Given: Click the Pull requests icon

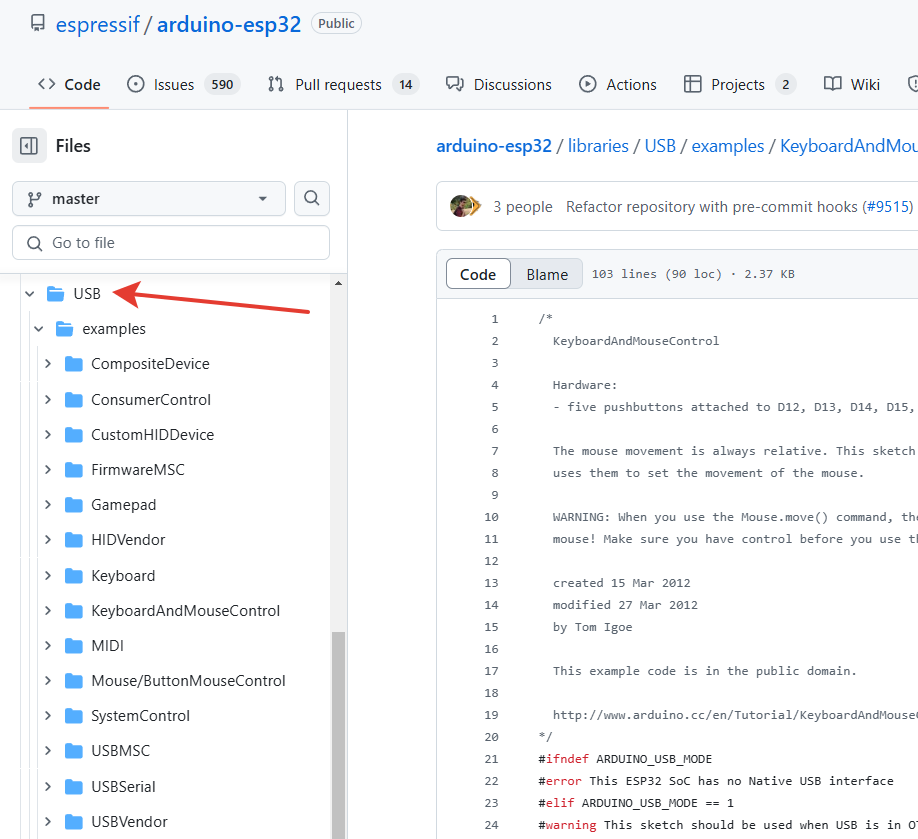Looking at the screenshot, I should pos(276,84).
